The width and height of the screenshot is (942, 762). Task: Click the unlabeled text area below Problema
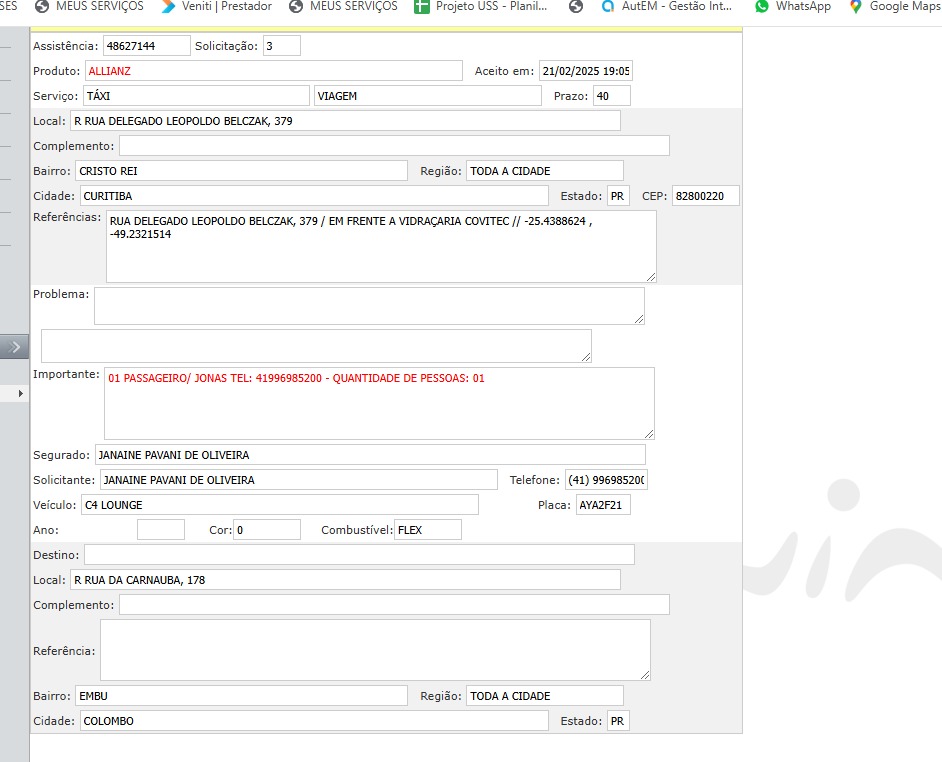coord(316,346)
